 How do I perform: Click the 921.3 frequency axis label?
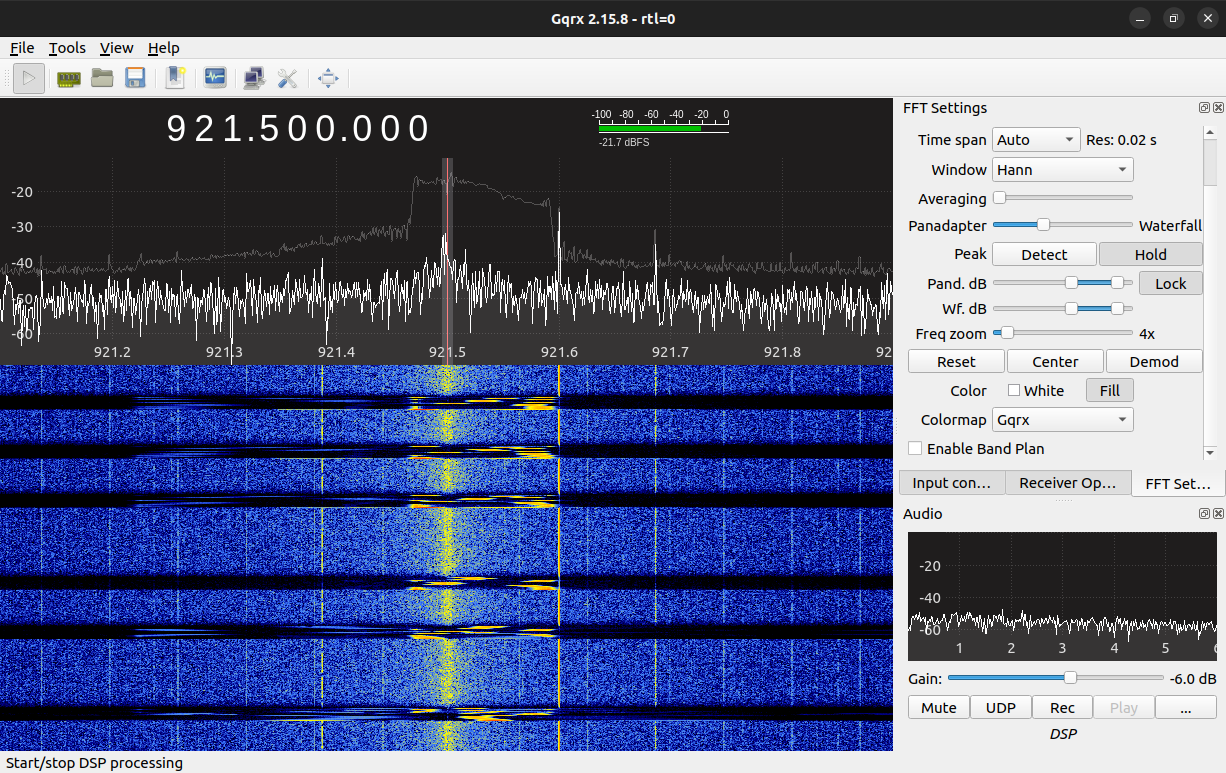(224, 352)
